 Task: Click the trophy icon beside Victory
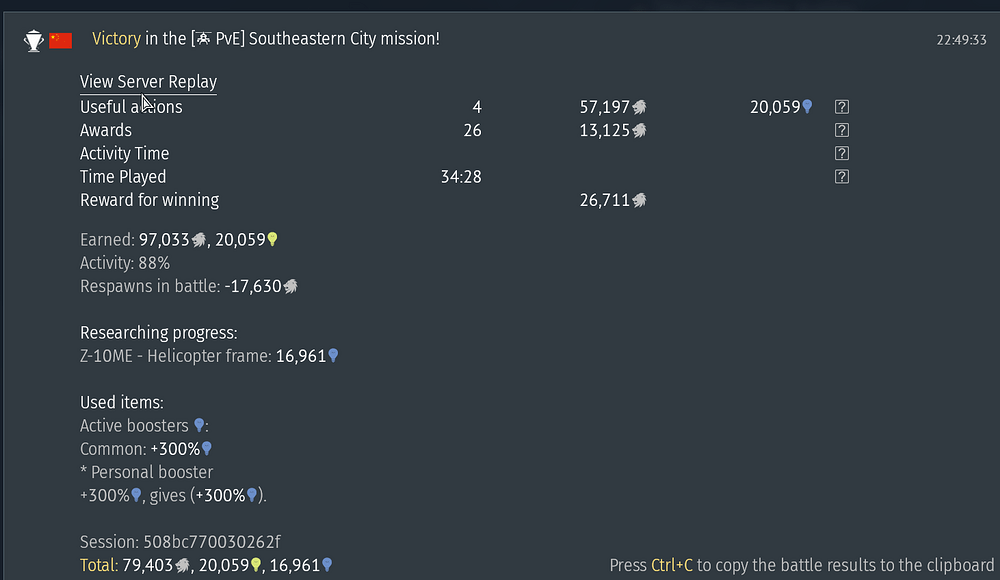tap(33, 41)
